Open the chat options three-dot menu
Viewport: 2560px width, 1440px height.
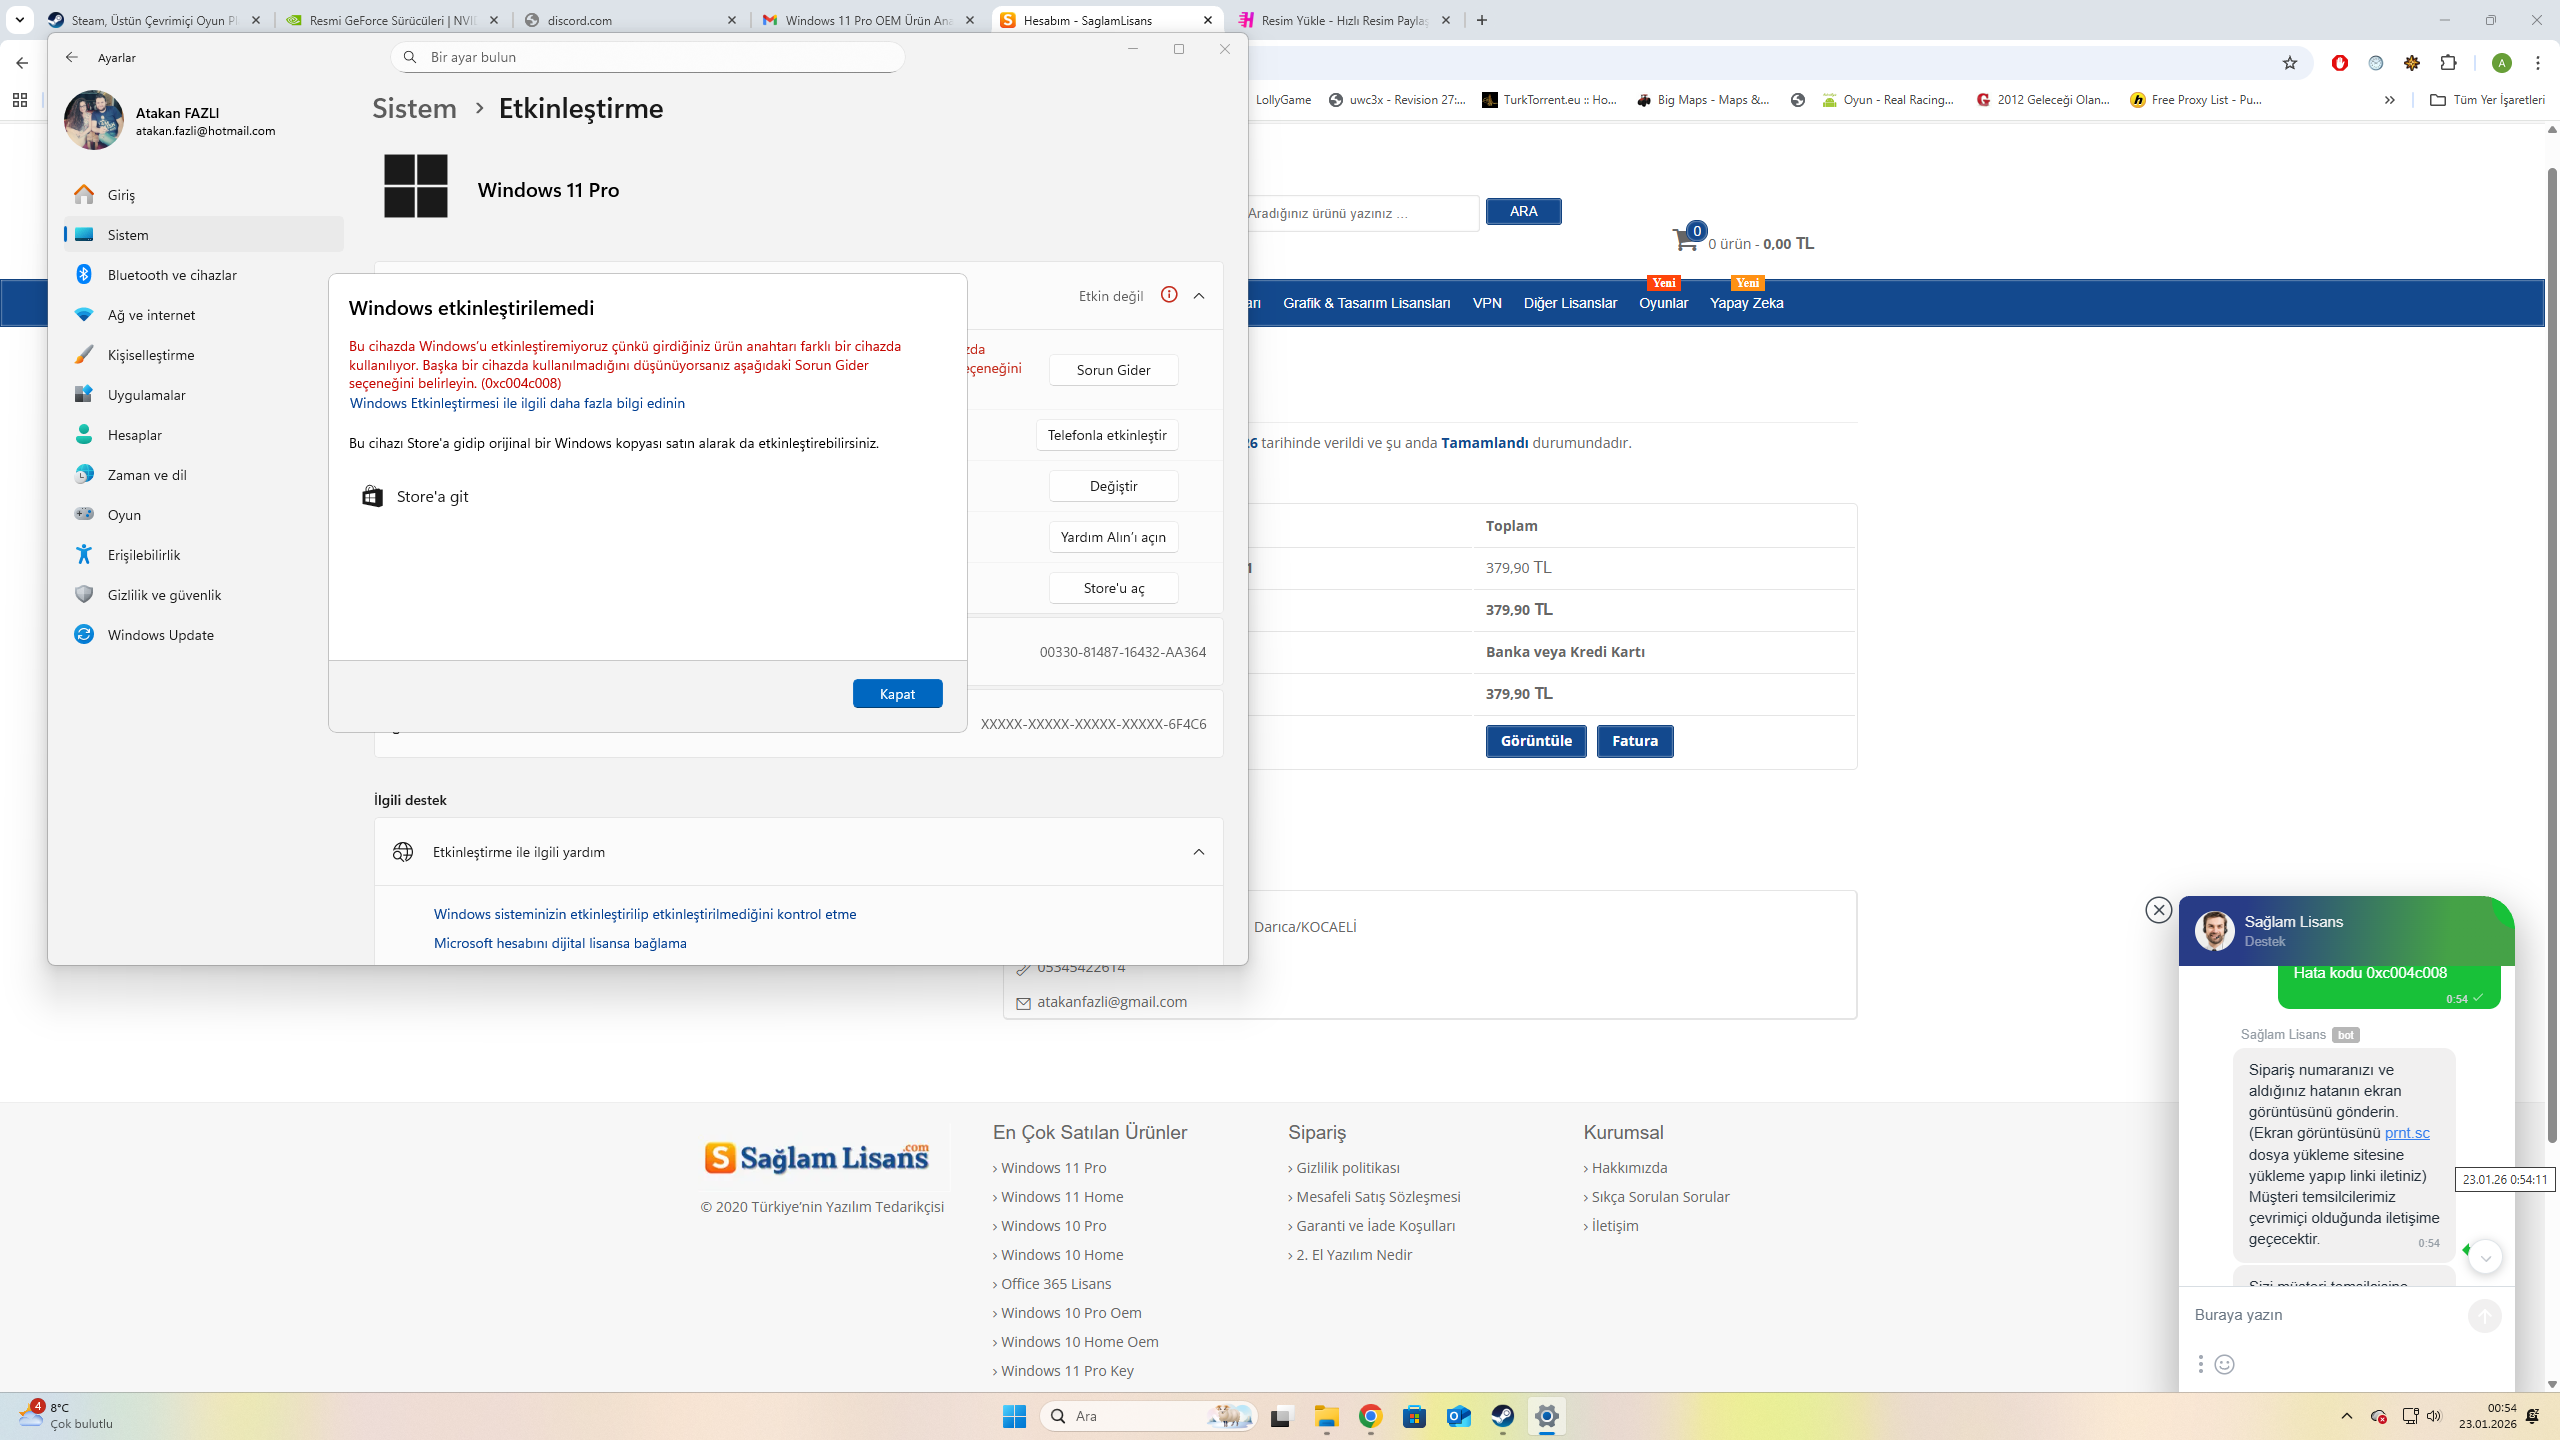coord(2200,1364)
